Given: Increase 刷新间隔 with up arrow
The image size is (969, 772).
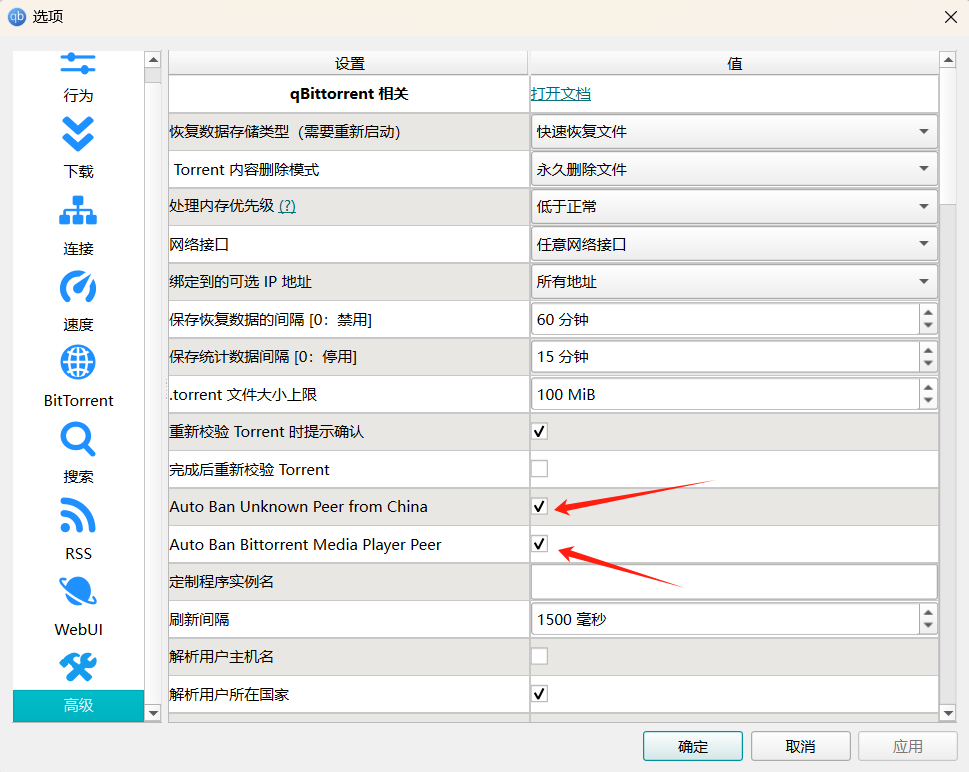Looking at the screenshot, I should (928, 613).
